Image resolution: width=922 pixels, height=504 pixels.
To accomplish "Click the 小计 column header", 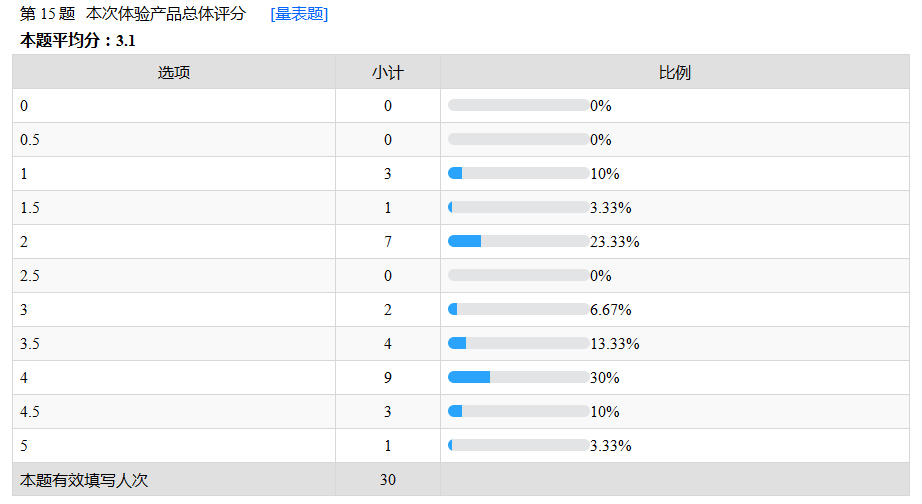I will click(388, 72).
